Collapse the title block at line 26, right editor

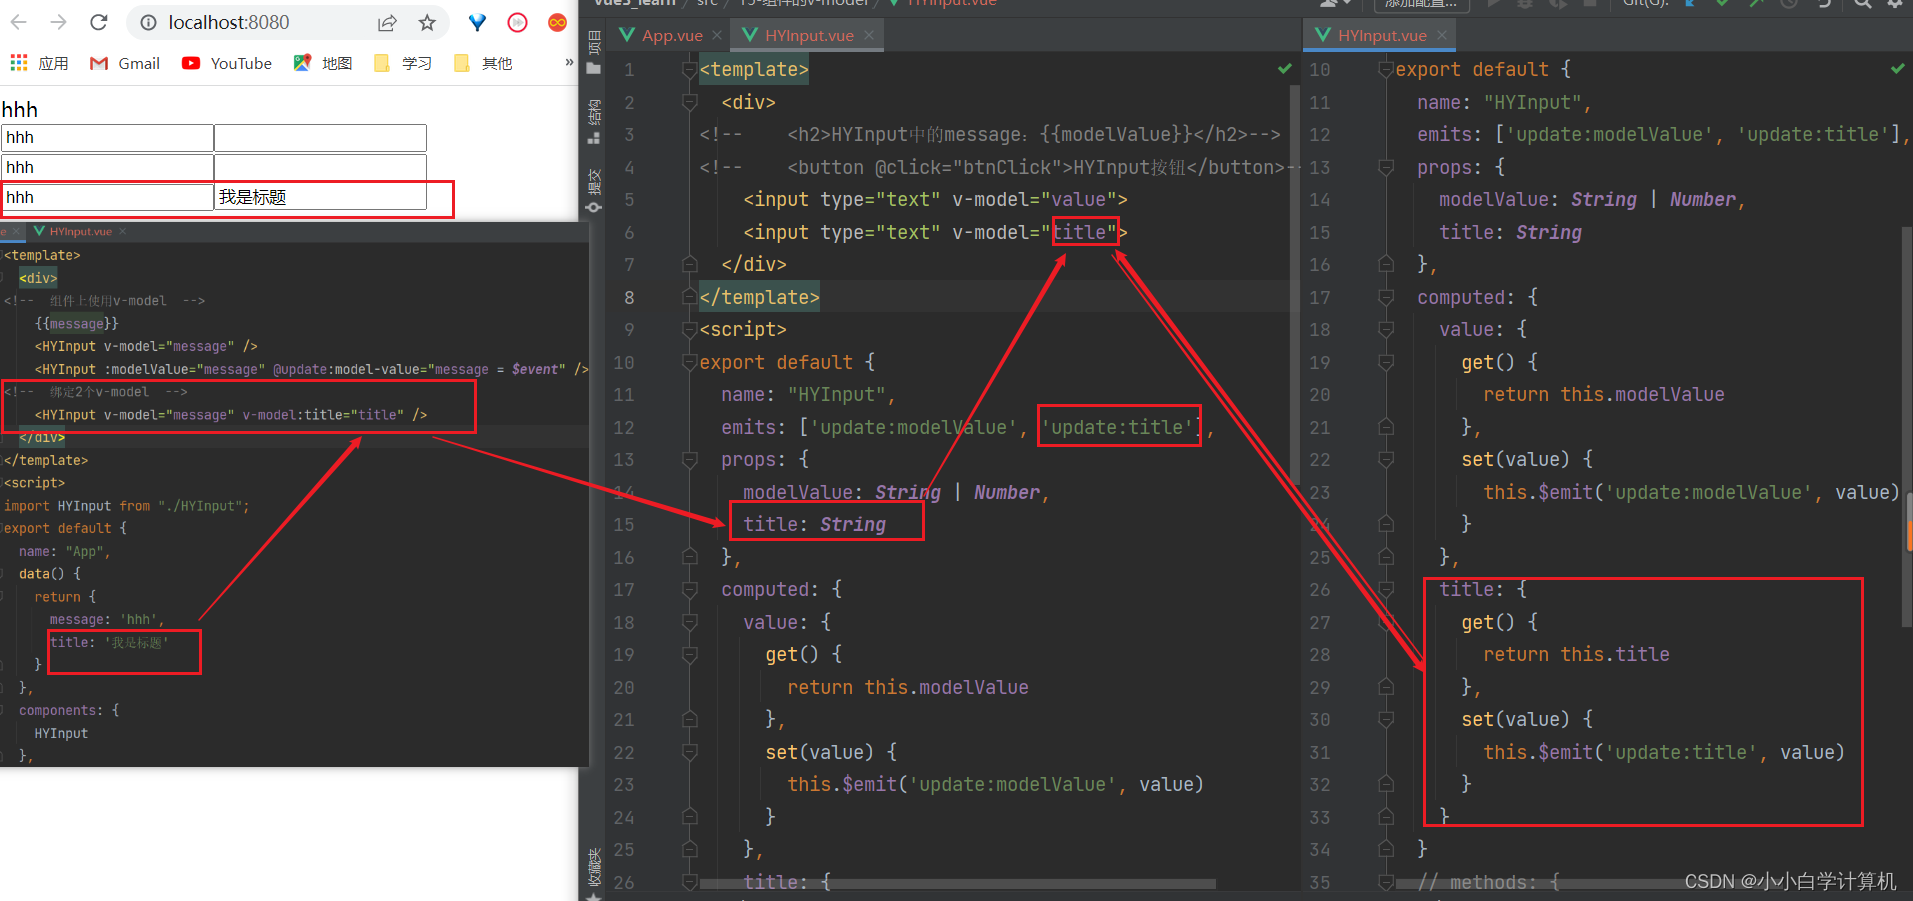[x=1386, y=590]
